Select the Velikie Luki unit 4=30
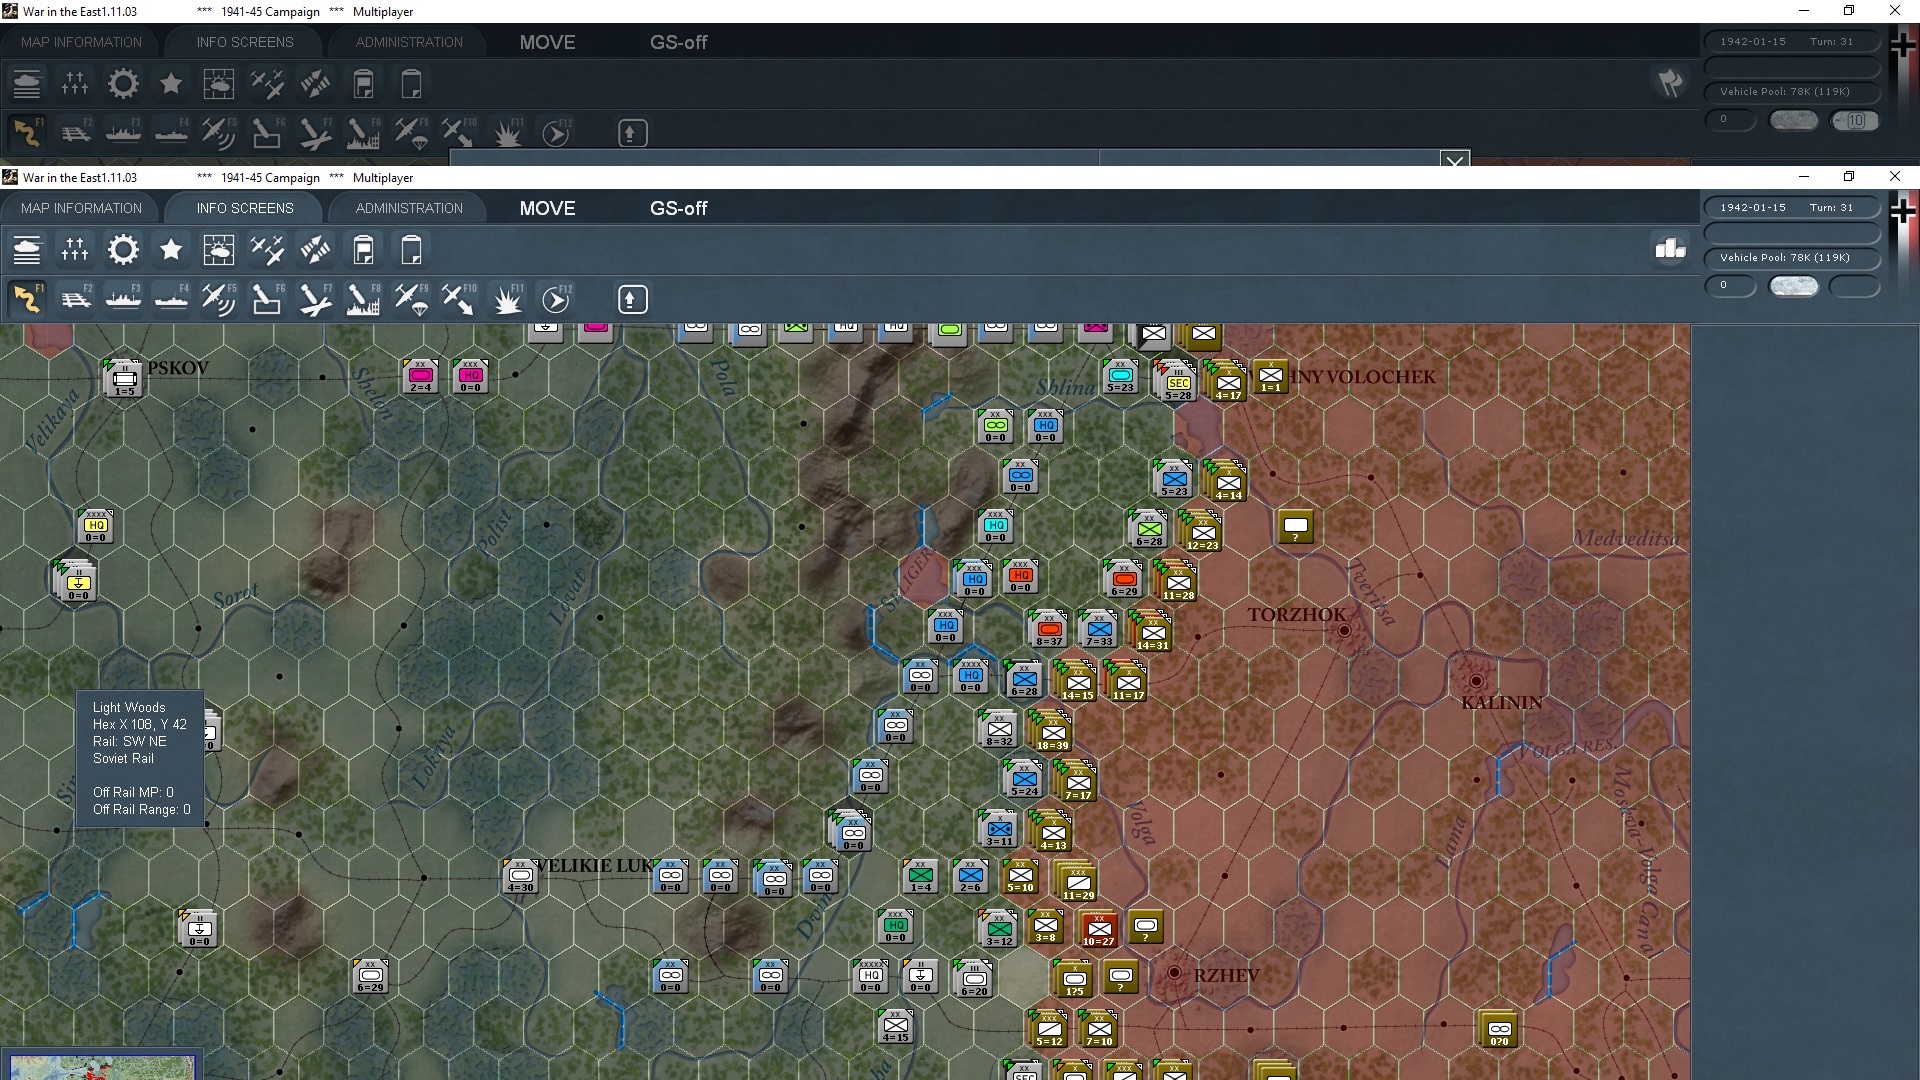Image resolution: width=1920 pixels, height=1080 pixels. [520, 877]
